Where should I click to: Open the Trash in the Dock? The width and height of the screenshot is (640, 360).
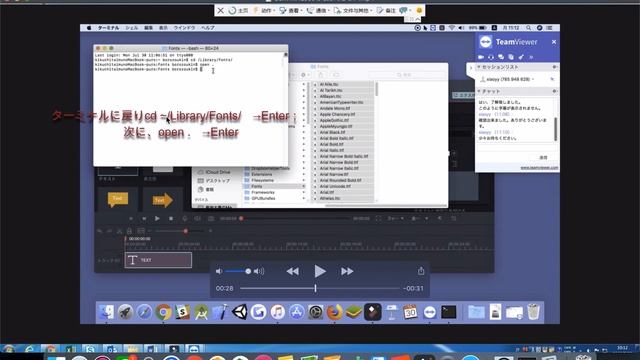pyautogui.click(x=533, y=312)
